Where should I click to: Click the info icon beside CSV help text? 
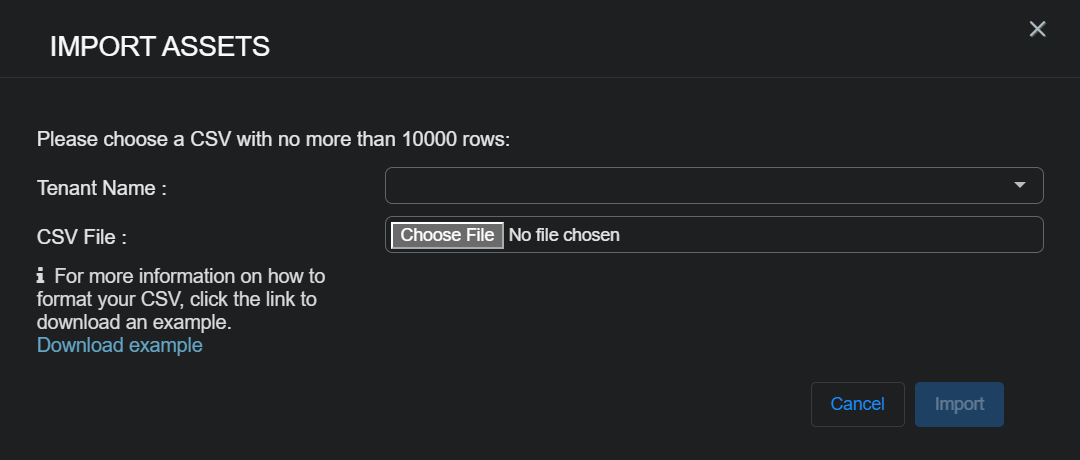pos(41,275)
